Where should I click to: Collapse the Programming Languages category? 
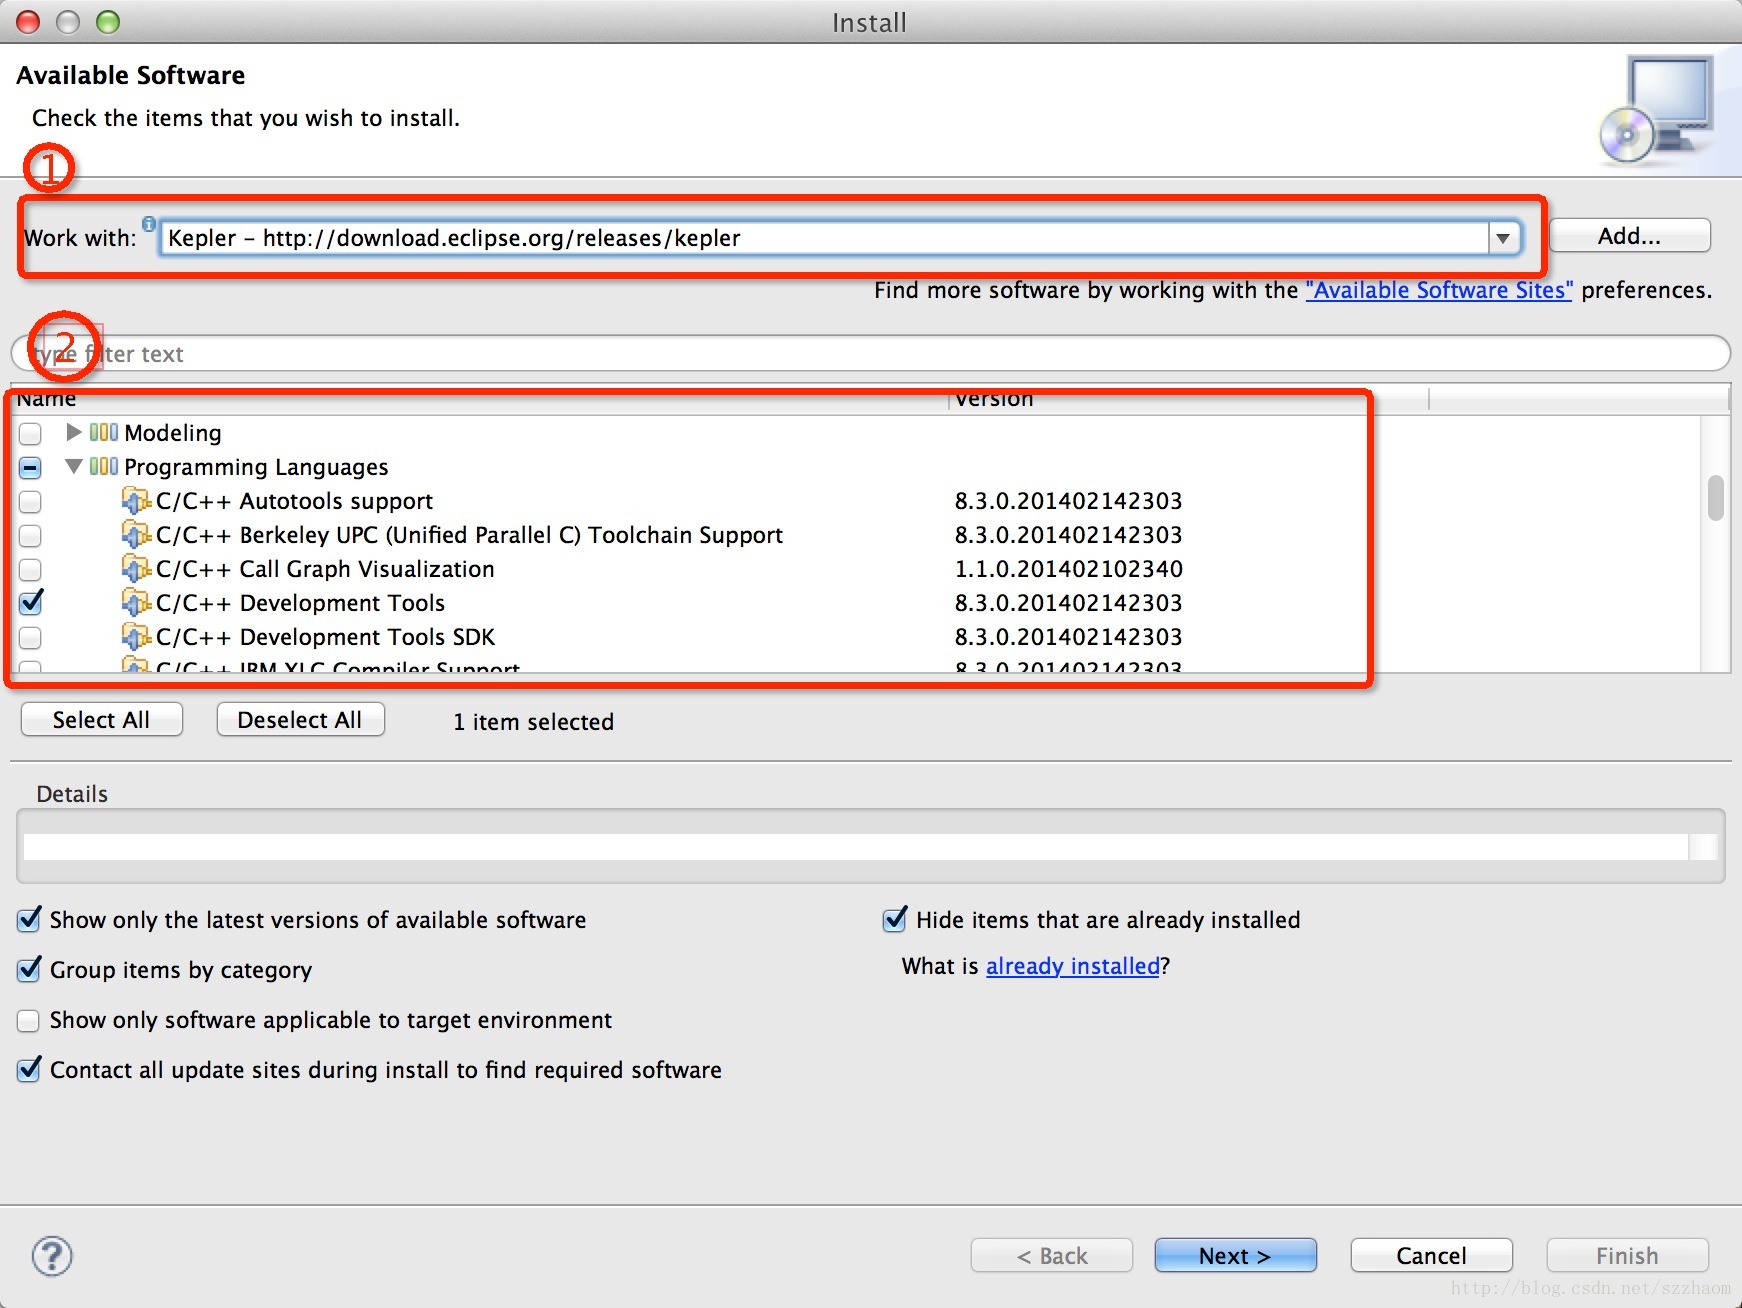click(73, 466)
